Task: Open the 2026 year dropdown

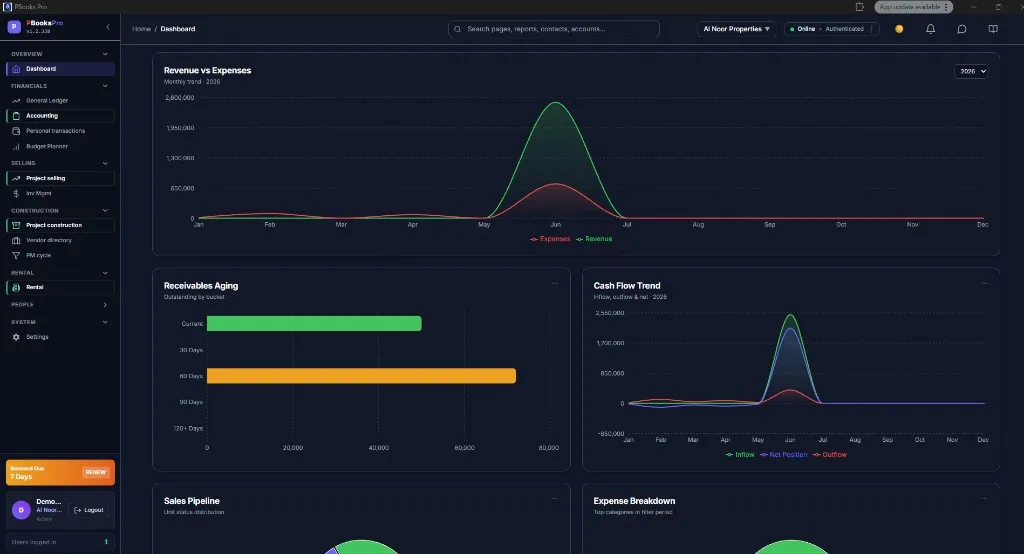Action: (971, 71)
